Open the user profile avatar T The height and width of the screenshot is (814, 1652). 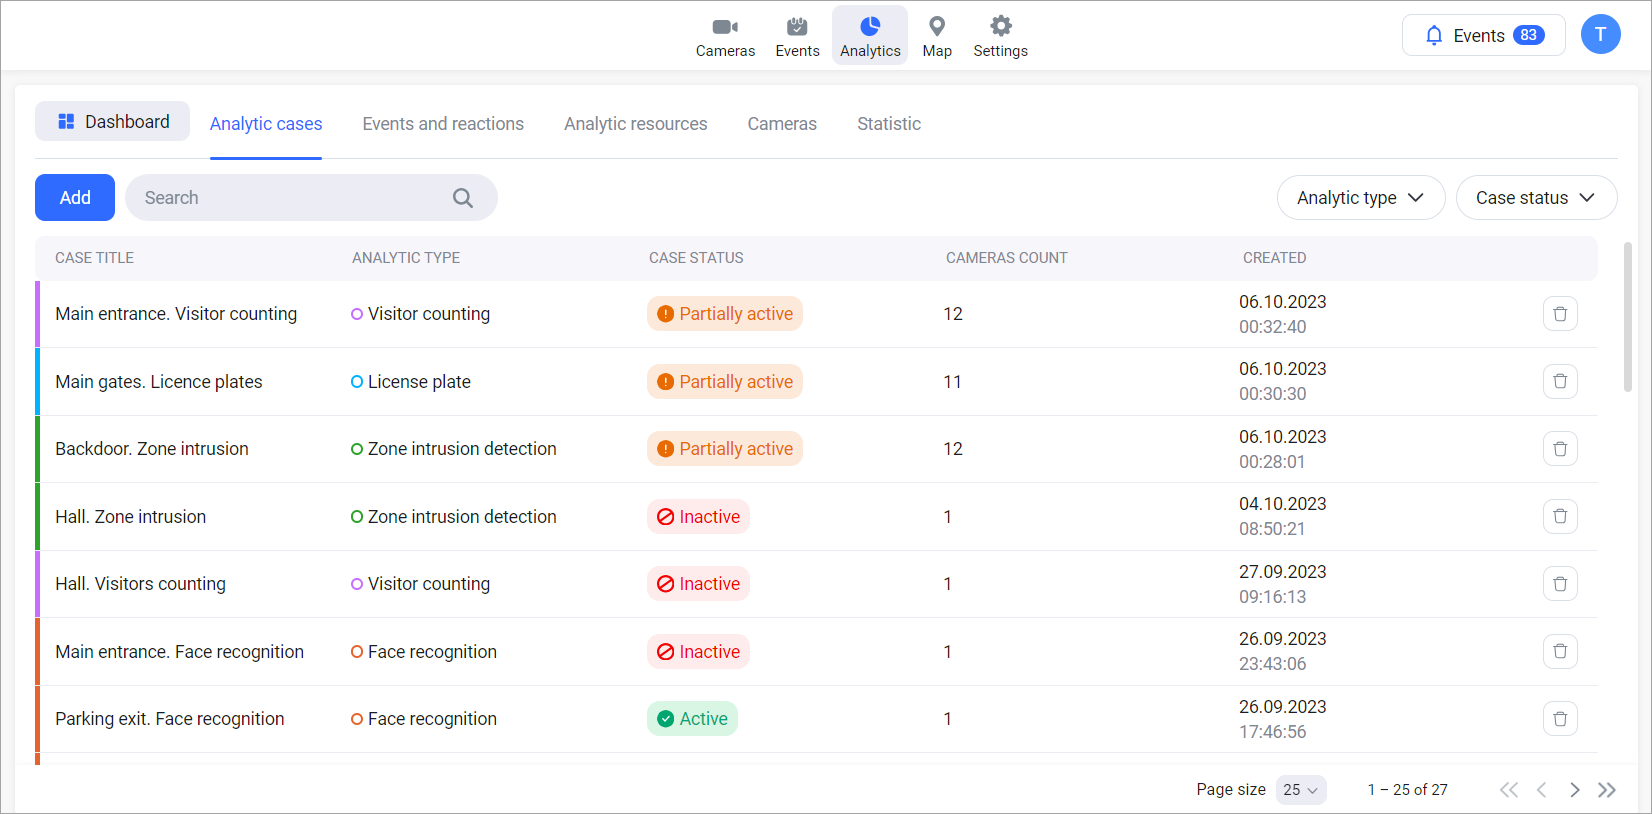1600,35
